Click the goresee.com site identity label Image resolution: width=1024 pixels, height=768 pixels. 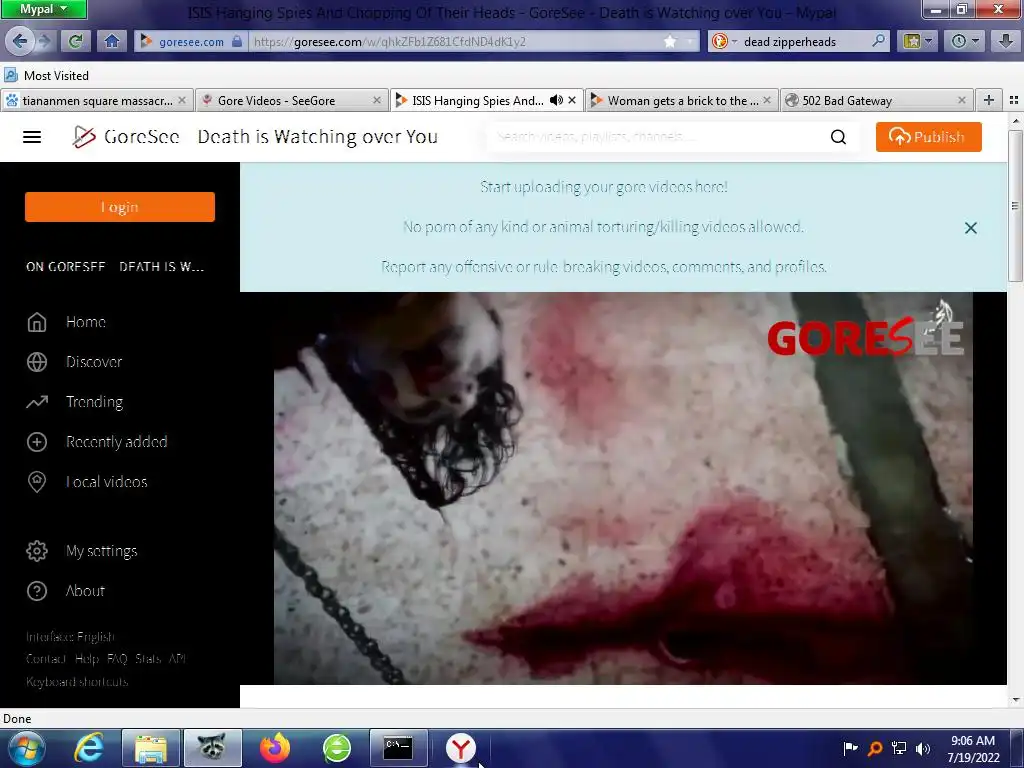[x=191, y=42]
